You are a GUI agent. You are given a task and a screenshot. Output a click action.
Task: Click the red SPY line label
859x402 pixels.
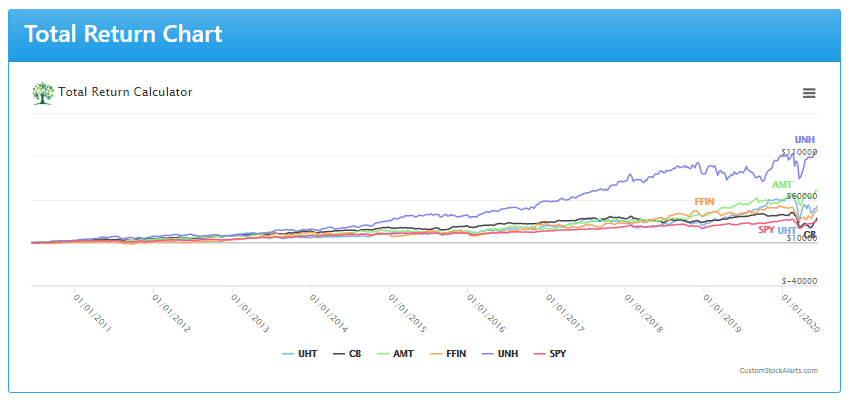click(766, 229)
